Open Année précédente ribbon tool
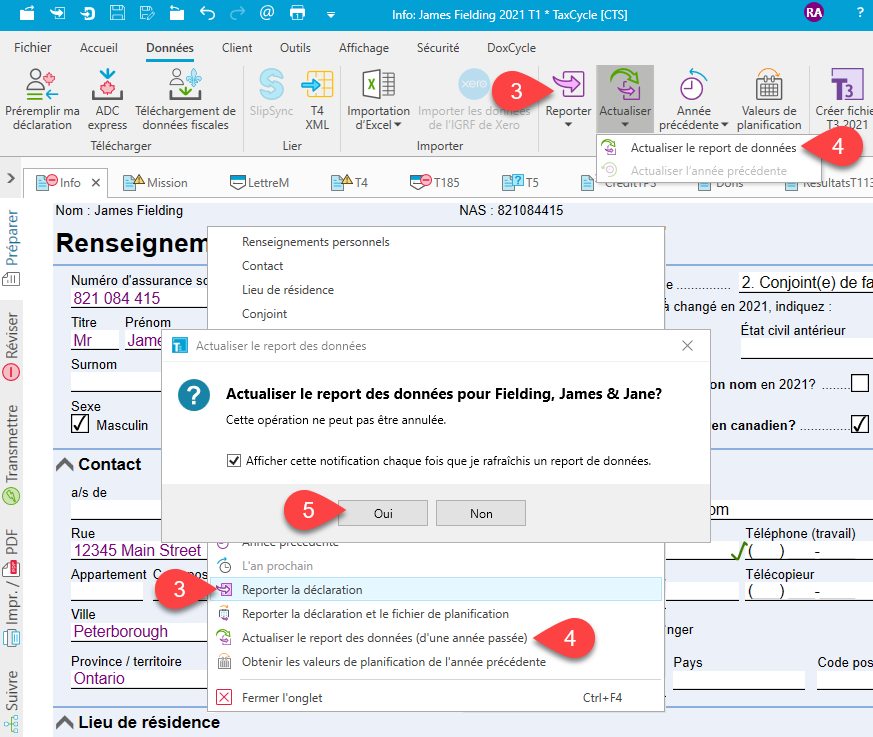Viewport: 873px width, 737px height. point(693,100)
